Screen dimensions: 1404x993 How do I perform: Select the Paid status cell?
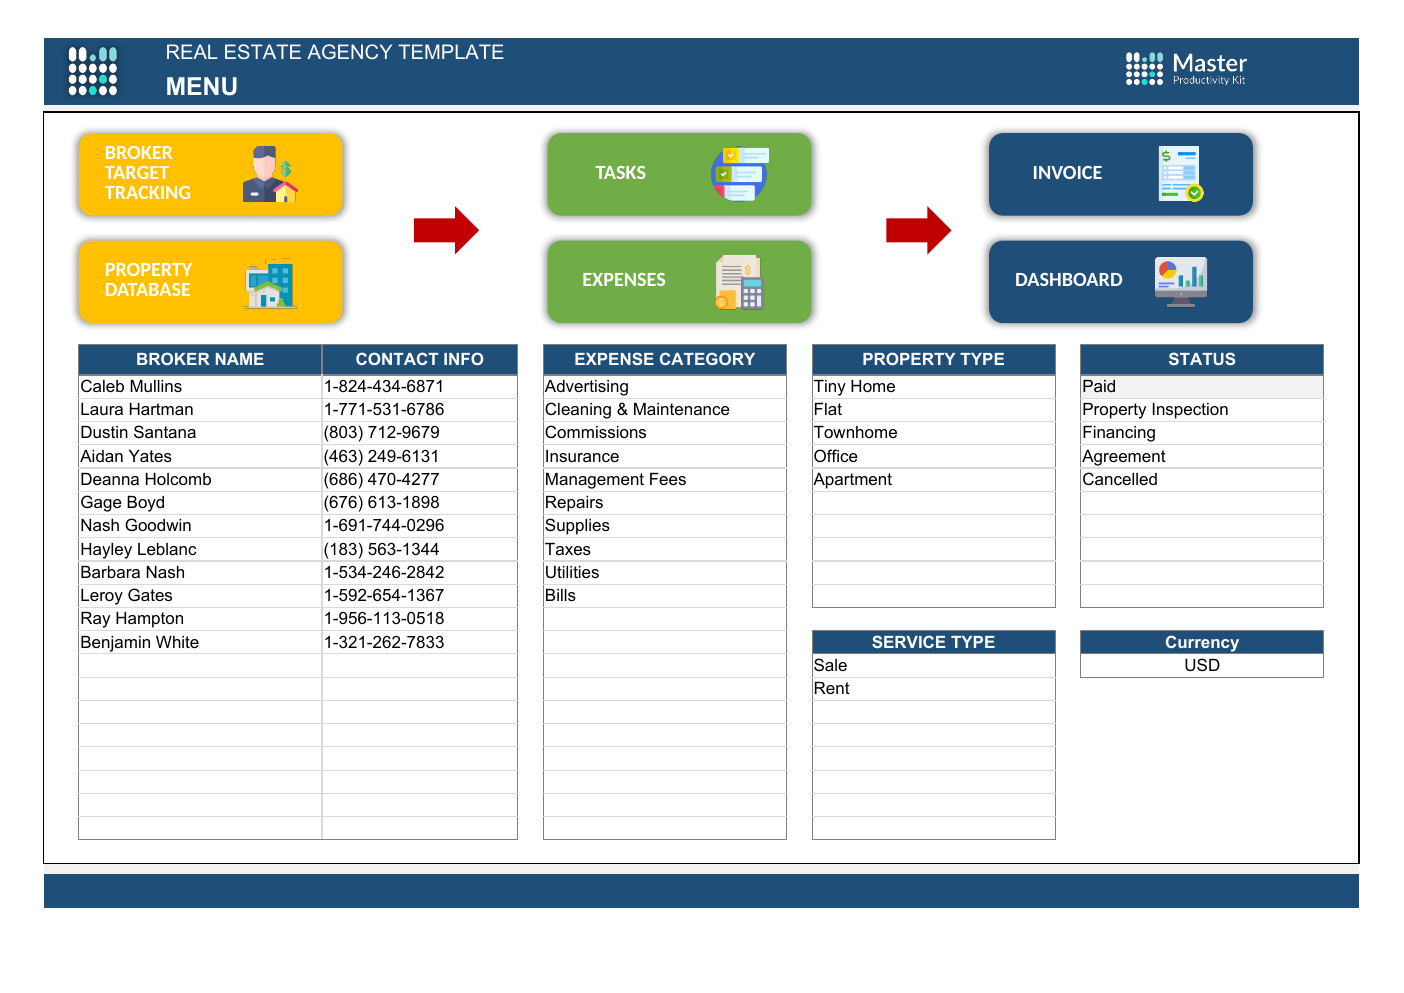[1202, 387]
